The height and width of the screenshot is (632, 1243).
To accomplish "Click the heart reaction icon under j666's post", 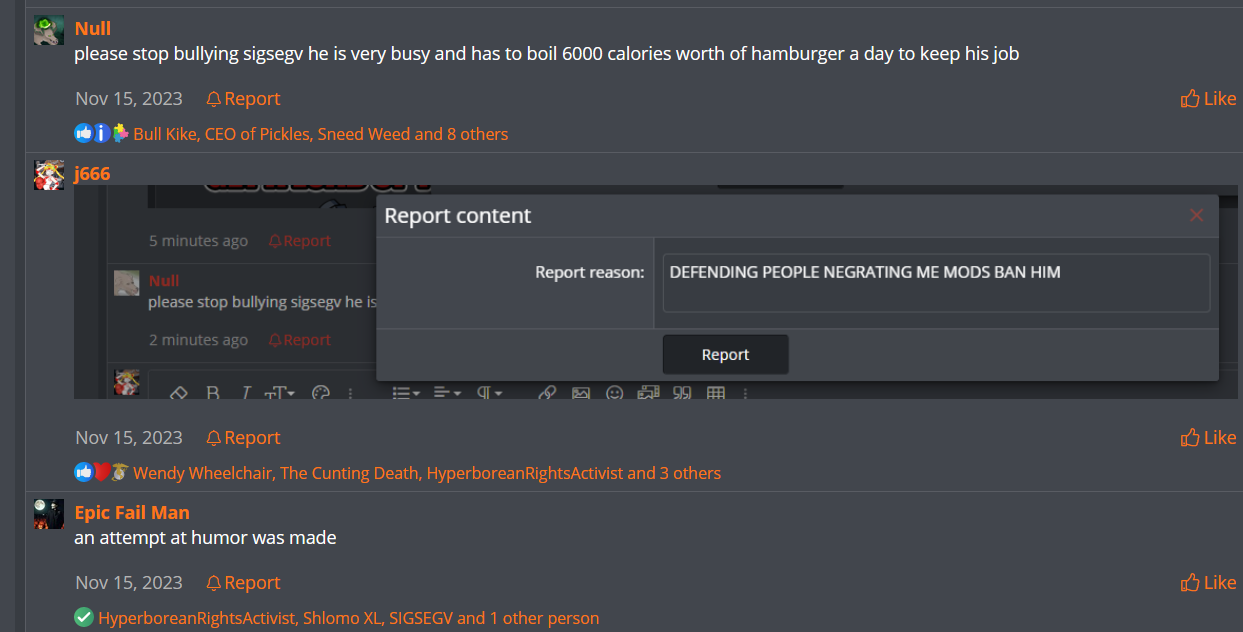I will (101, 472).
